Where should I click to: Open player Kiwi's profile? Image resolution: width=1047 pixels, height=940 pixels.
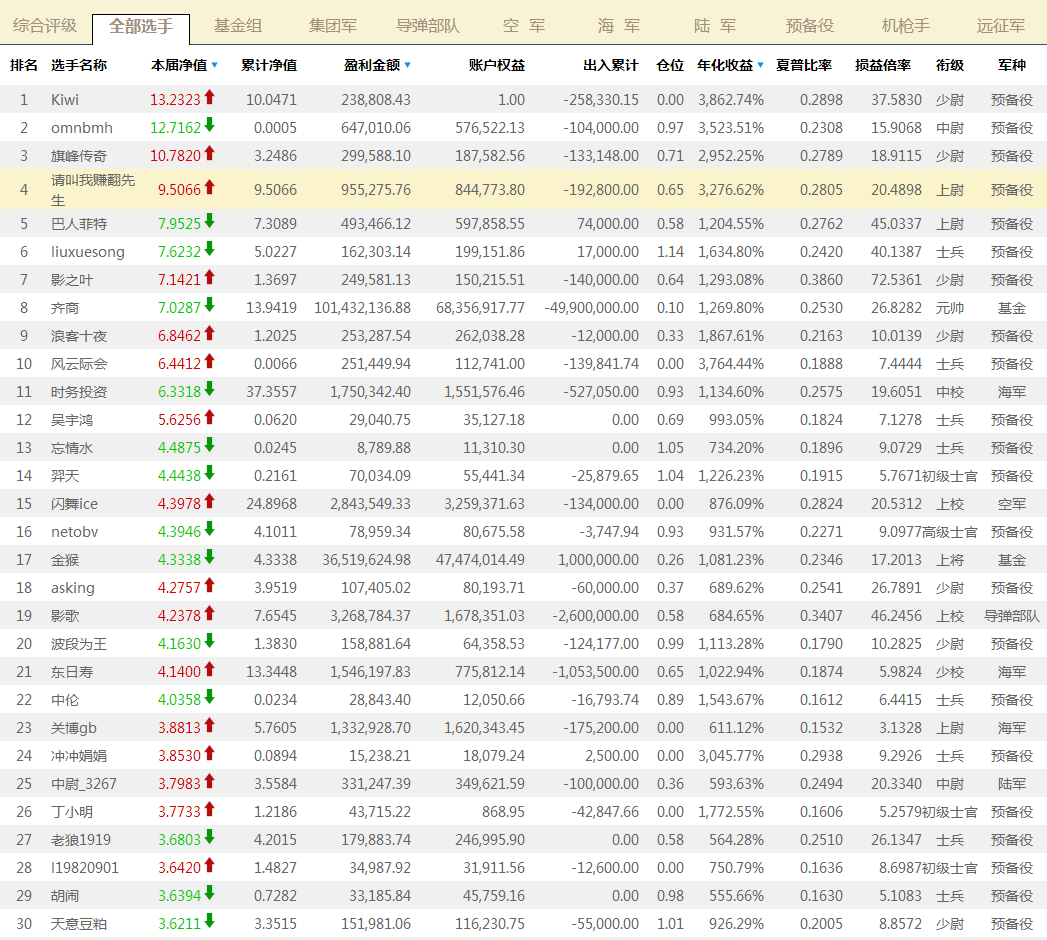click(65, 100)
